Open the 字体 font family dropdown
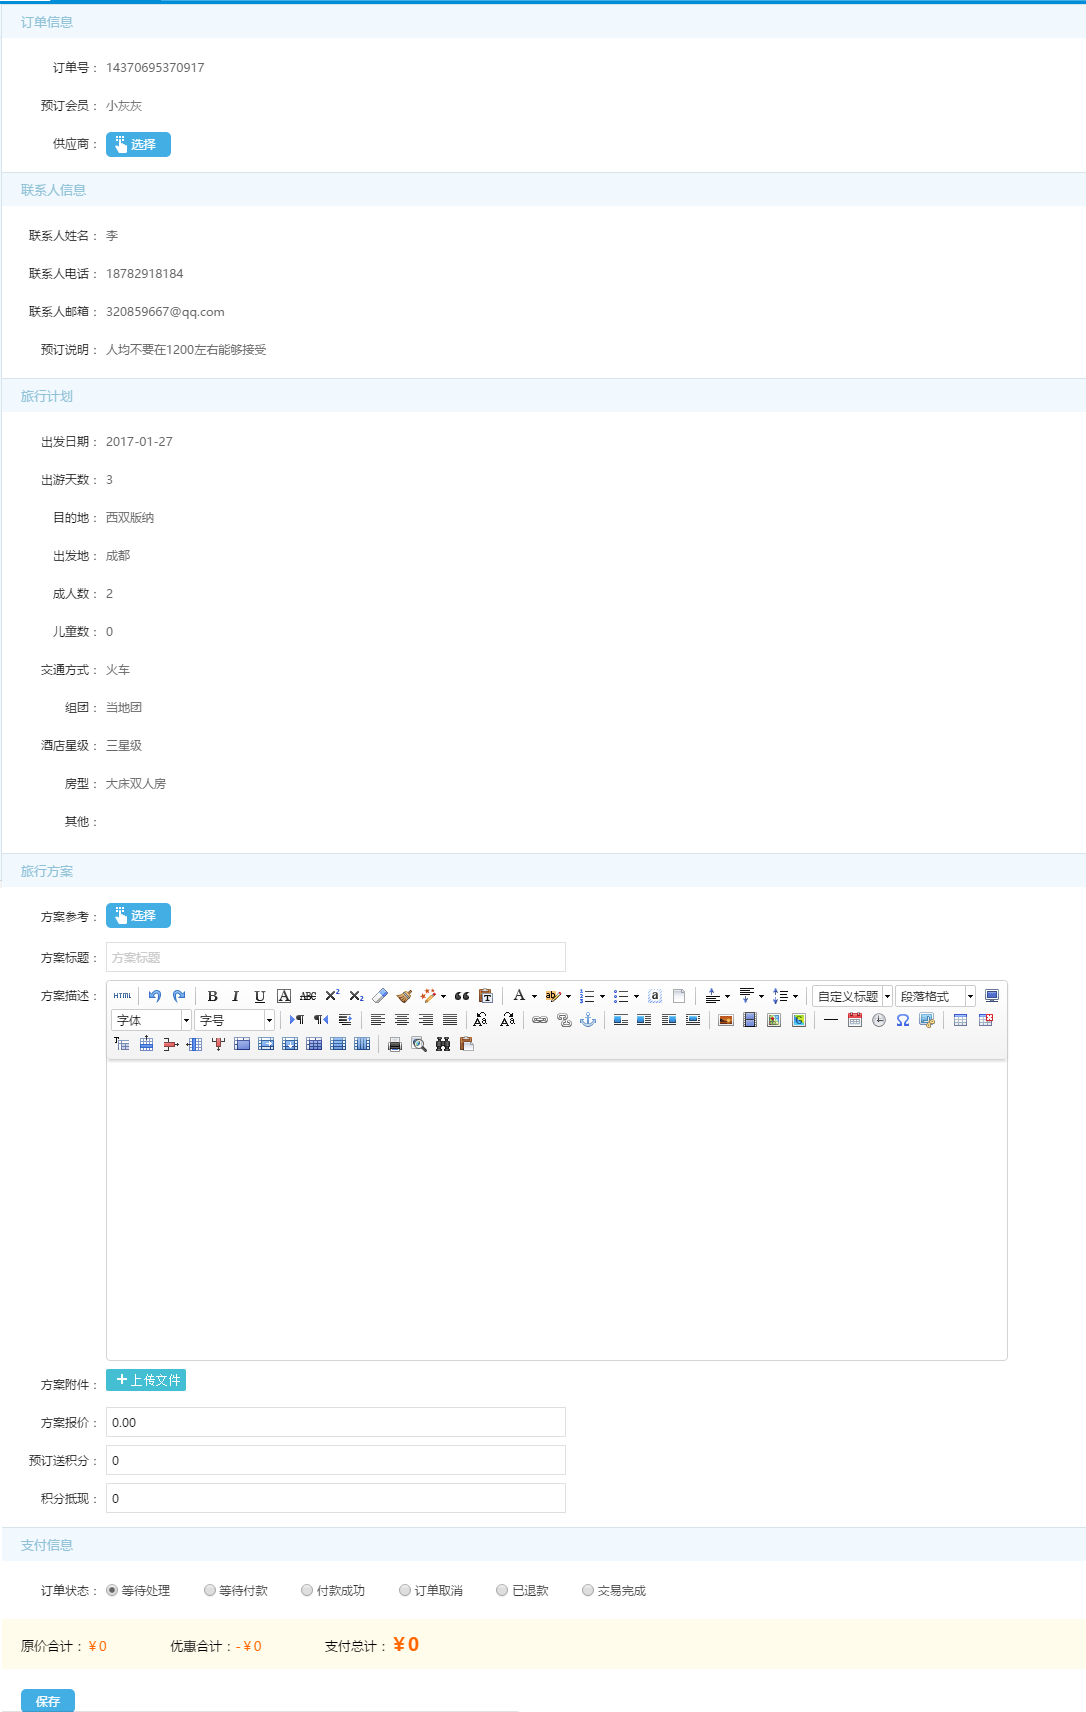This screenshot has height=1712, width=1086. pos(151,1020)
